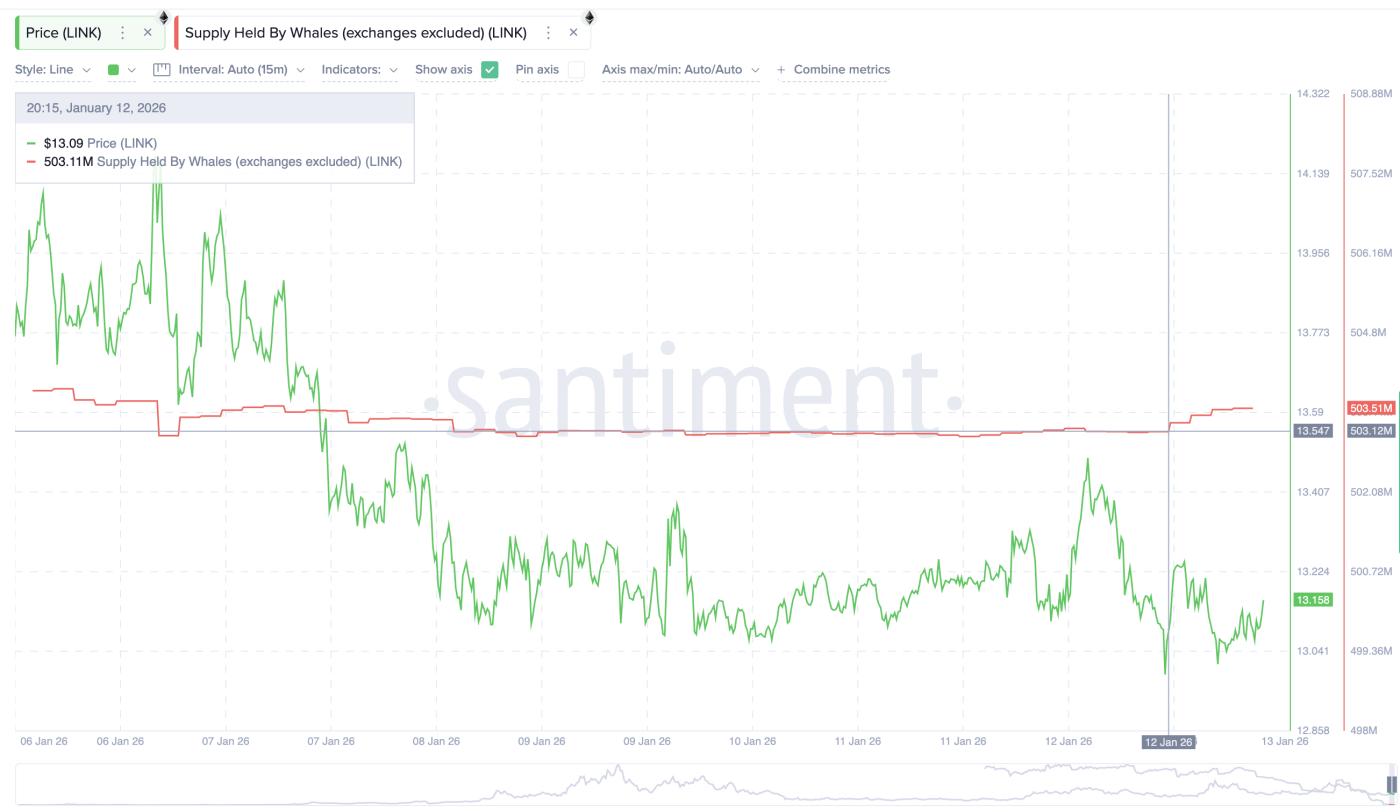The height and width of the screenshot is (812, 1400).
Task: Click the grey 13.547 crosshair price label
Action: coord(1312,431)
